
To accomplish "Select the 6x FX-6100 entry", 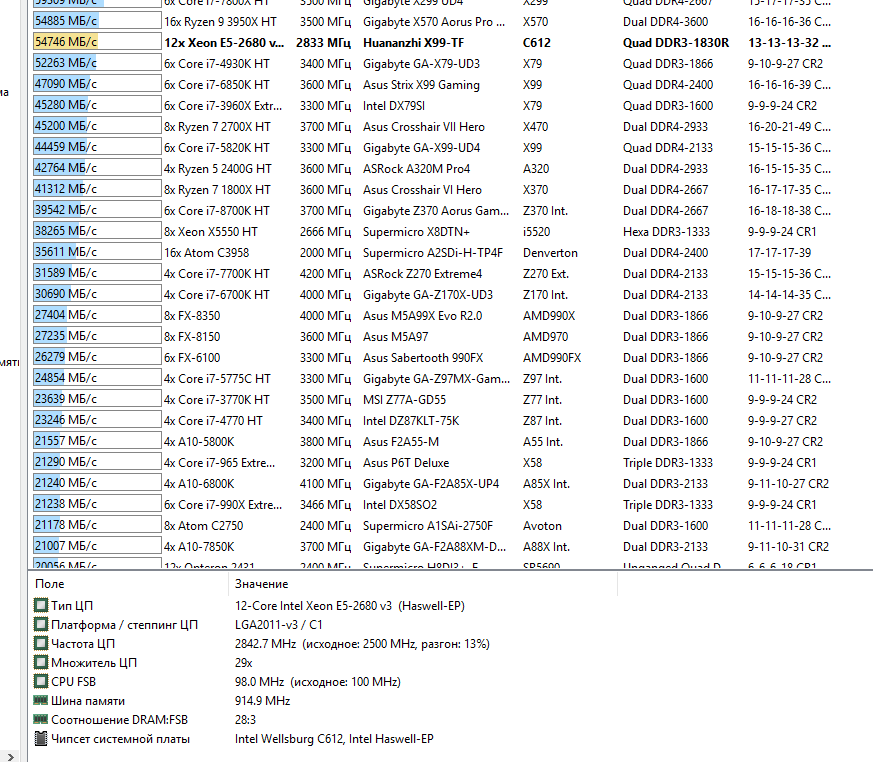I will pyautogui.click(x=192, y=357).
